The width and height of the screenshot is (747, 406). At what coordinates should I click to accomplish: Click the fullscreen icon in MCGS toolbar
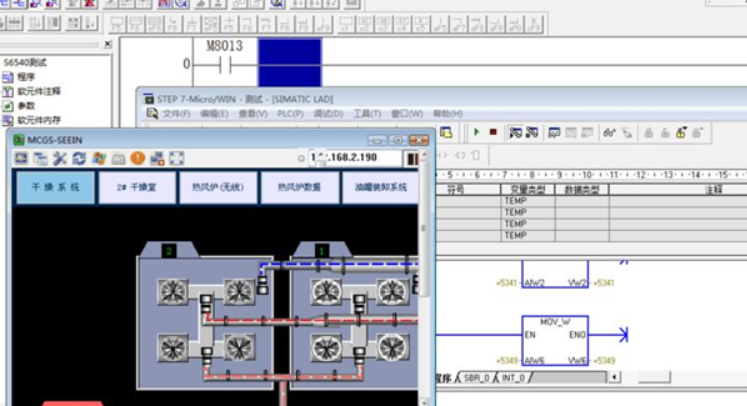click(x=176, y=158)
